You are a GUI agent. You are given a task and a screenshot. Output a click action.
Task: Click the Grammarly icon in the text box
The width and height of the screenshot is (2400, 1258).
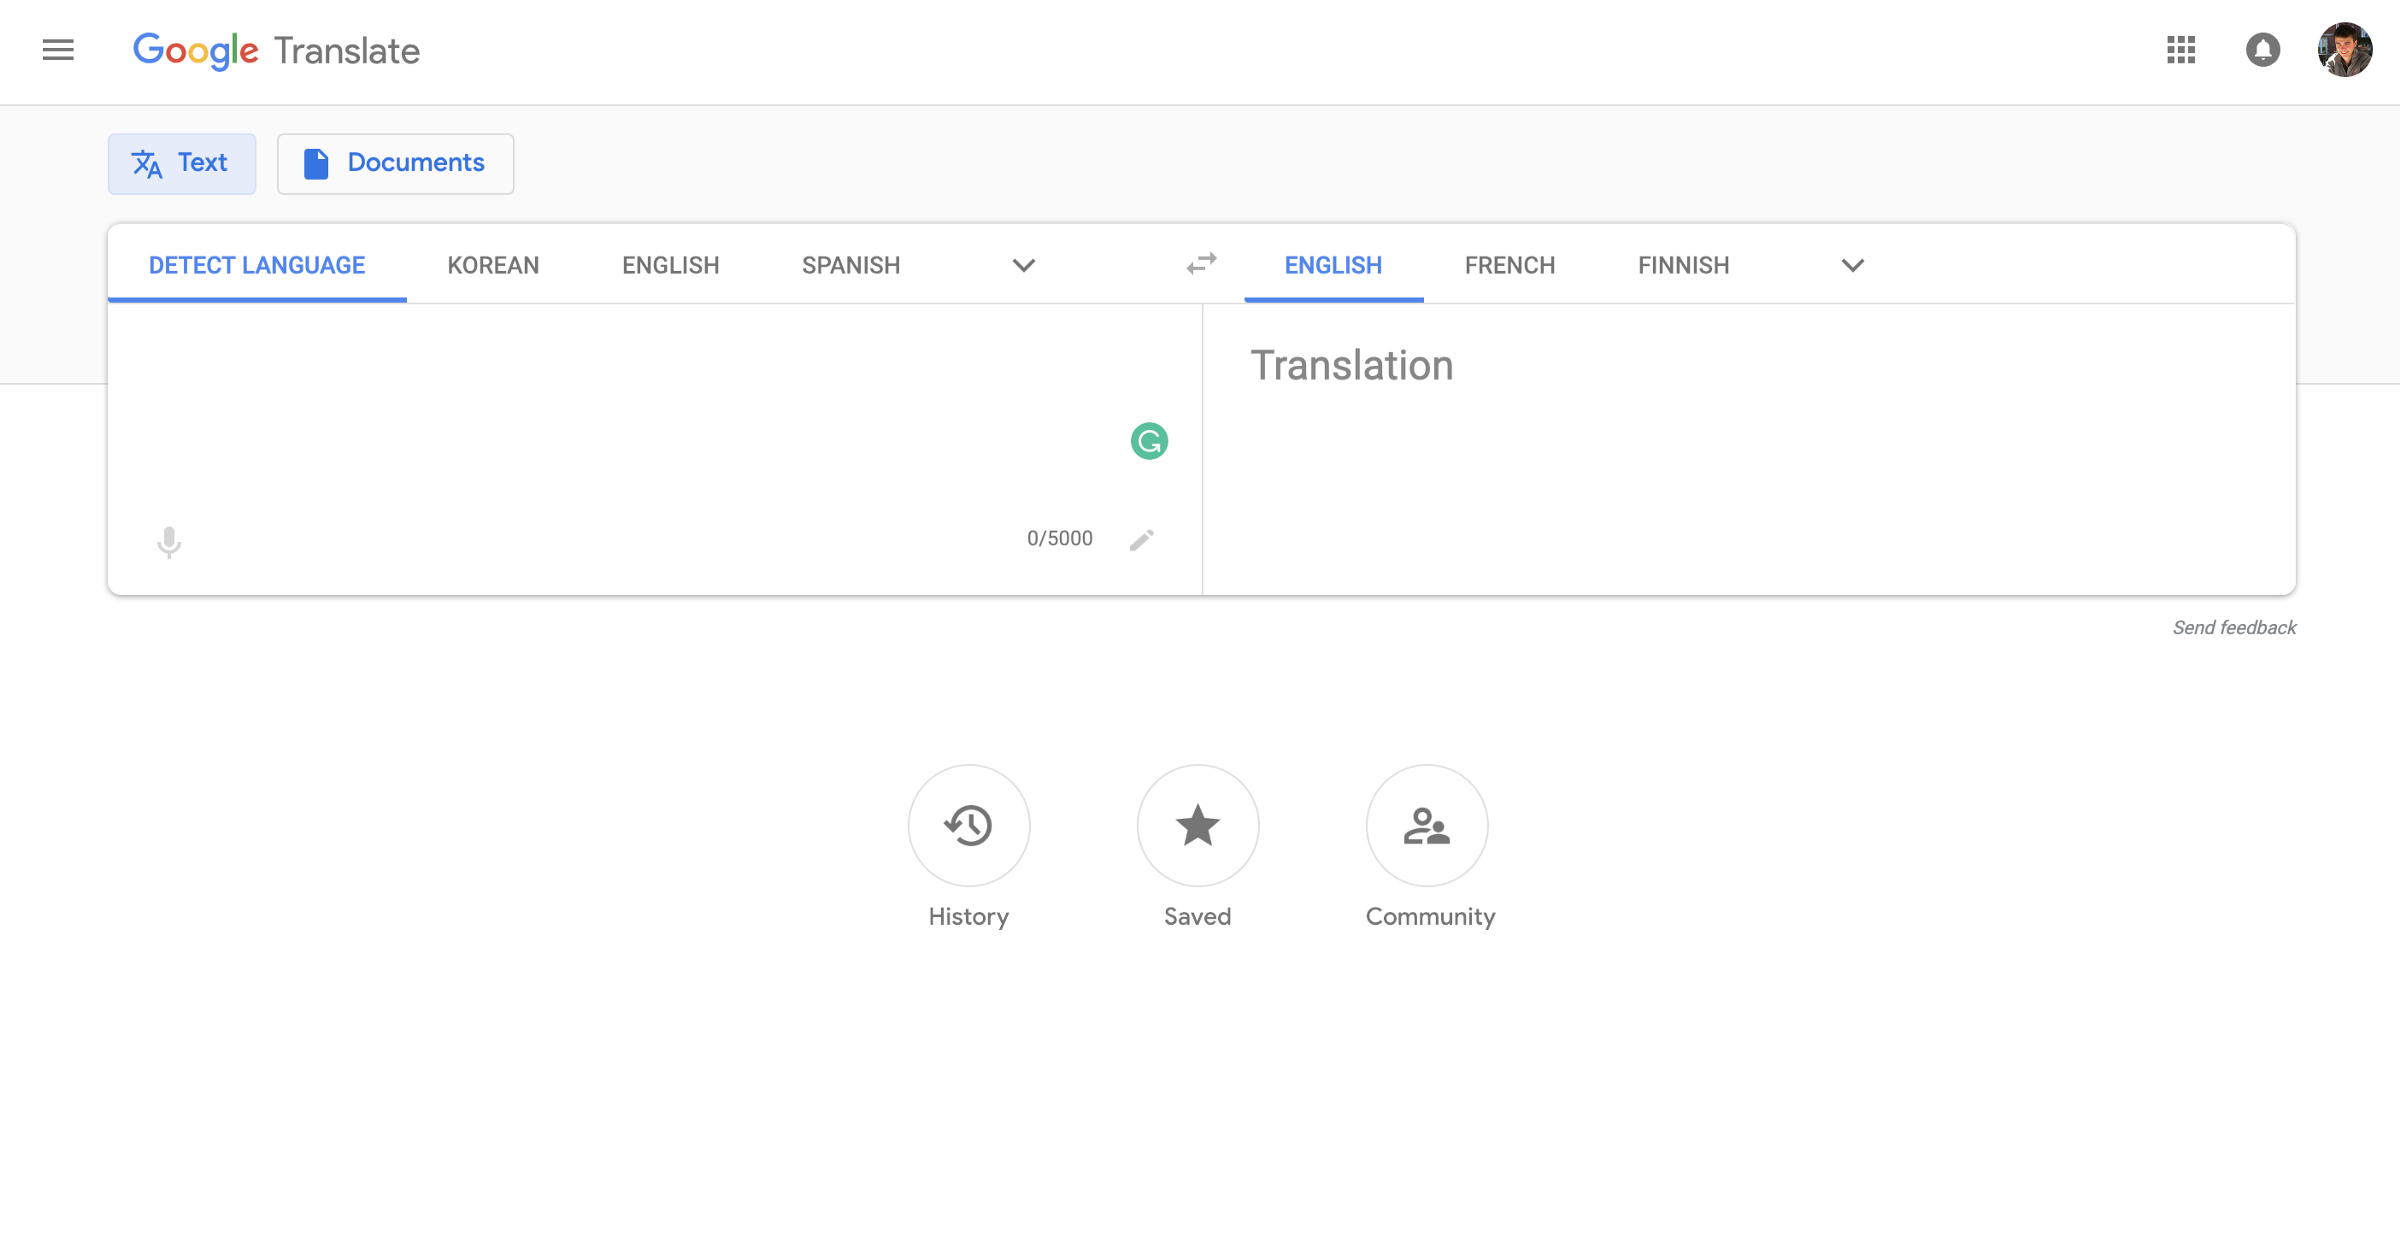click(1149, 441)
